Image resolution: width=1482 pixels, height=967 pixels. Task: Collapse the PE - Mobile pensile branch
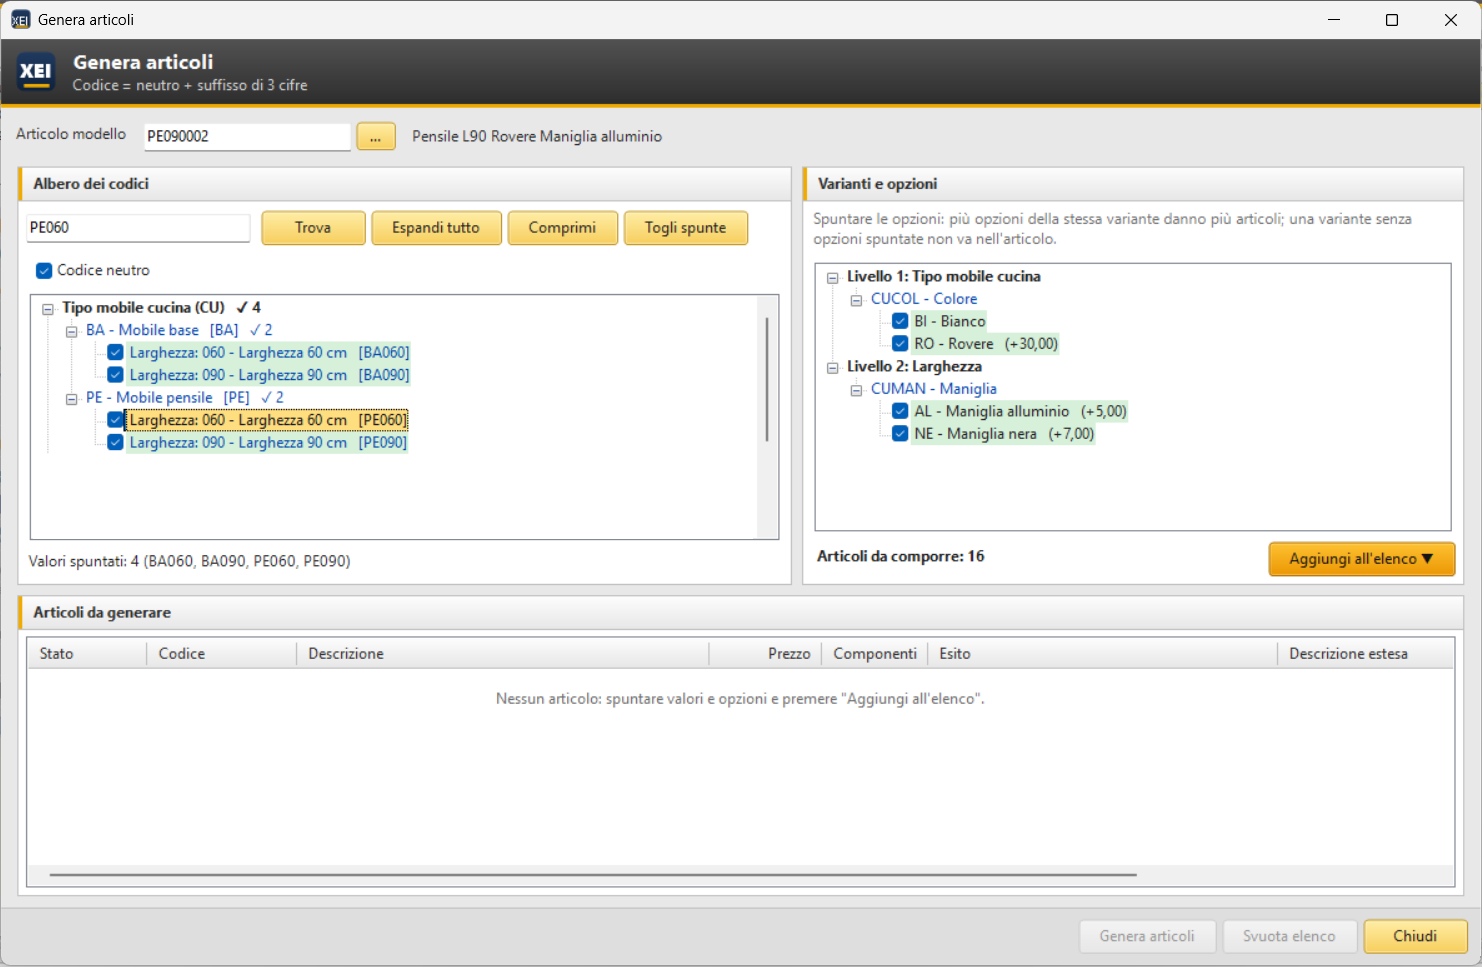71,398
